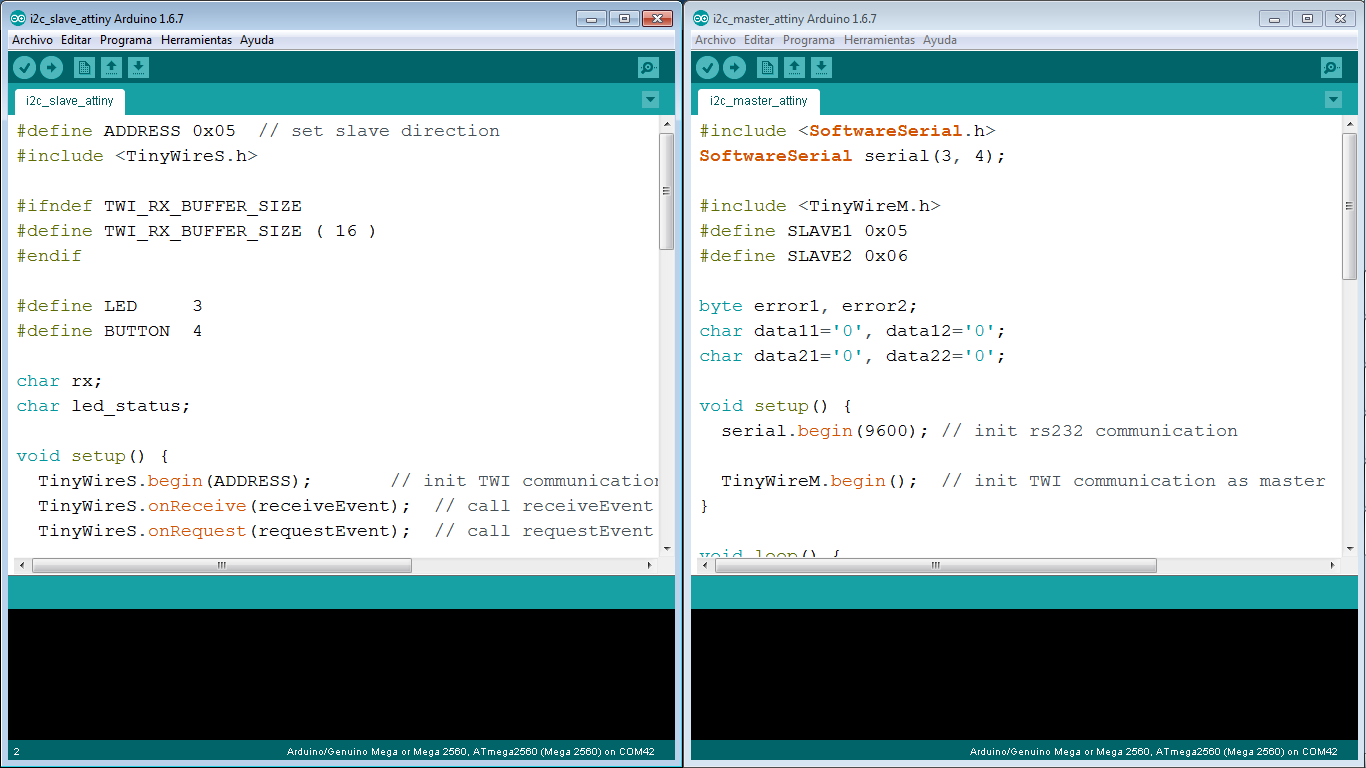
Task: Create new sketch in i2c_slave_attiny window
Action: click(x=85, y=67)
